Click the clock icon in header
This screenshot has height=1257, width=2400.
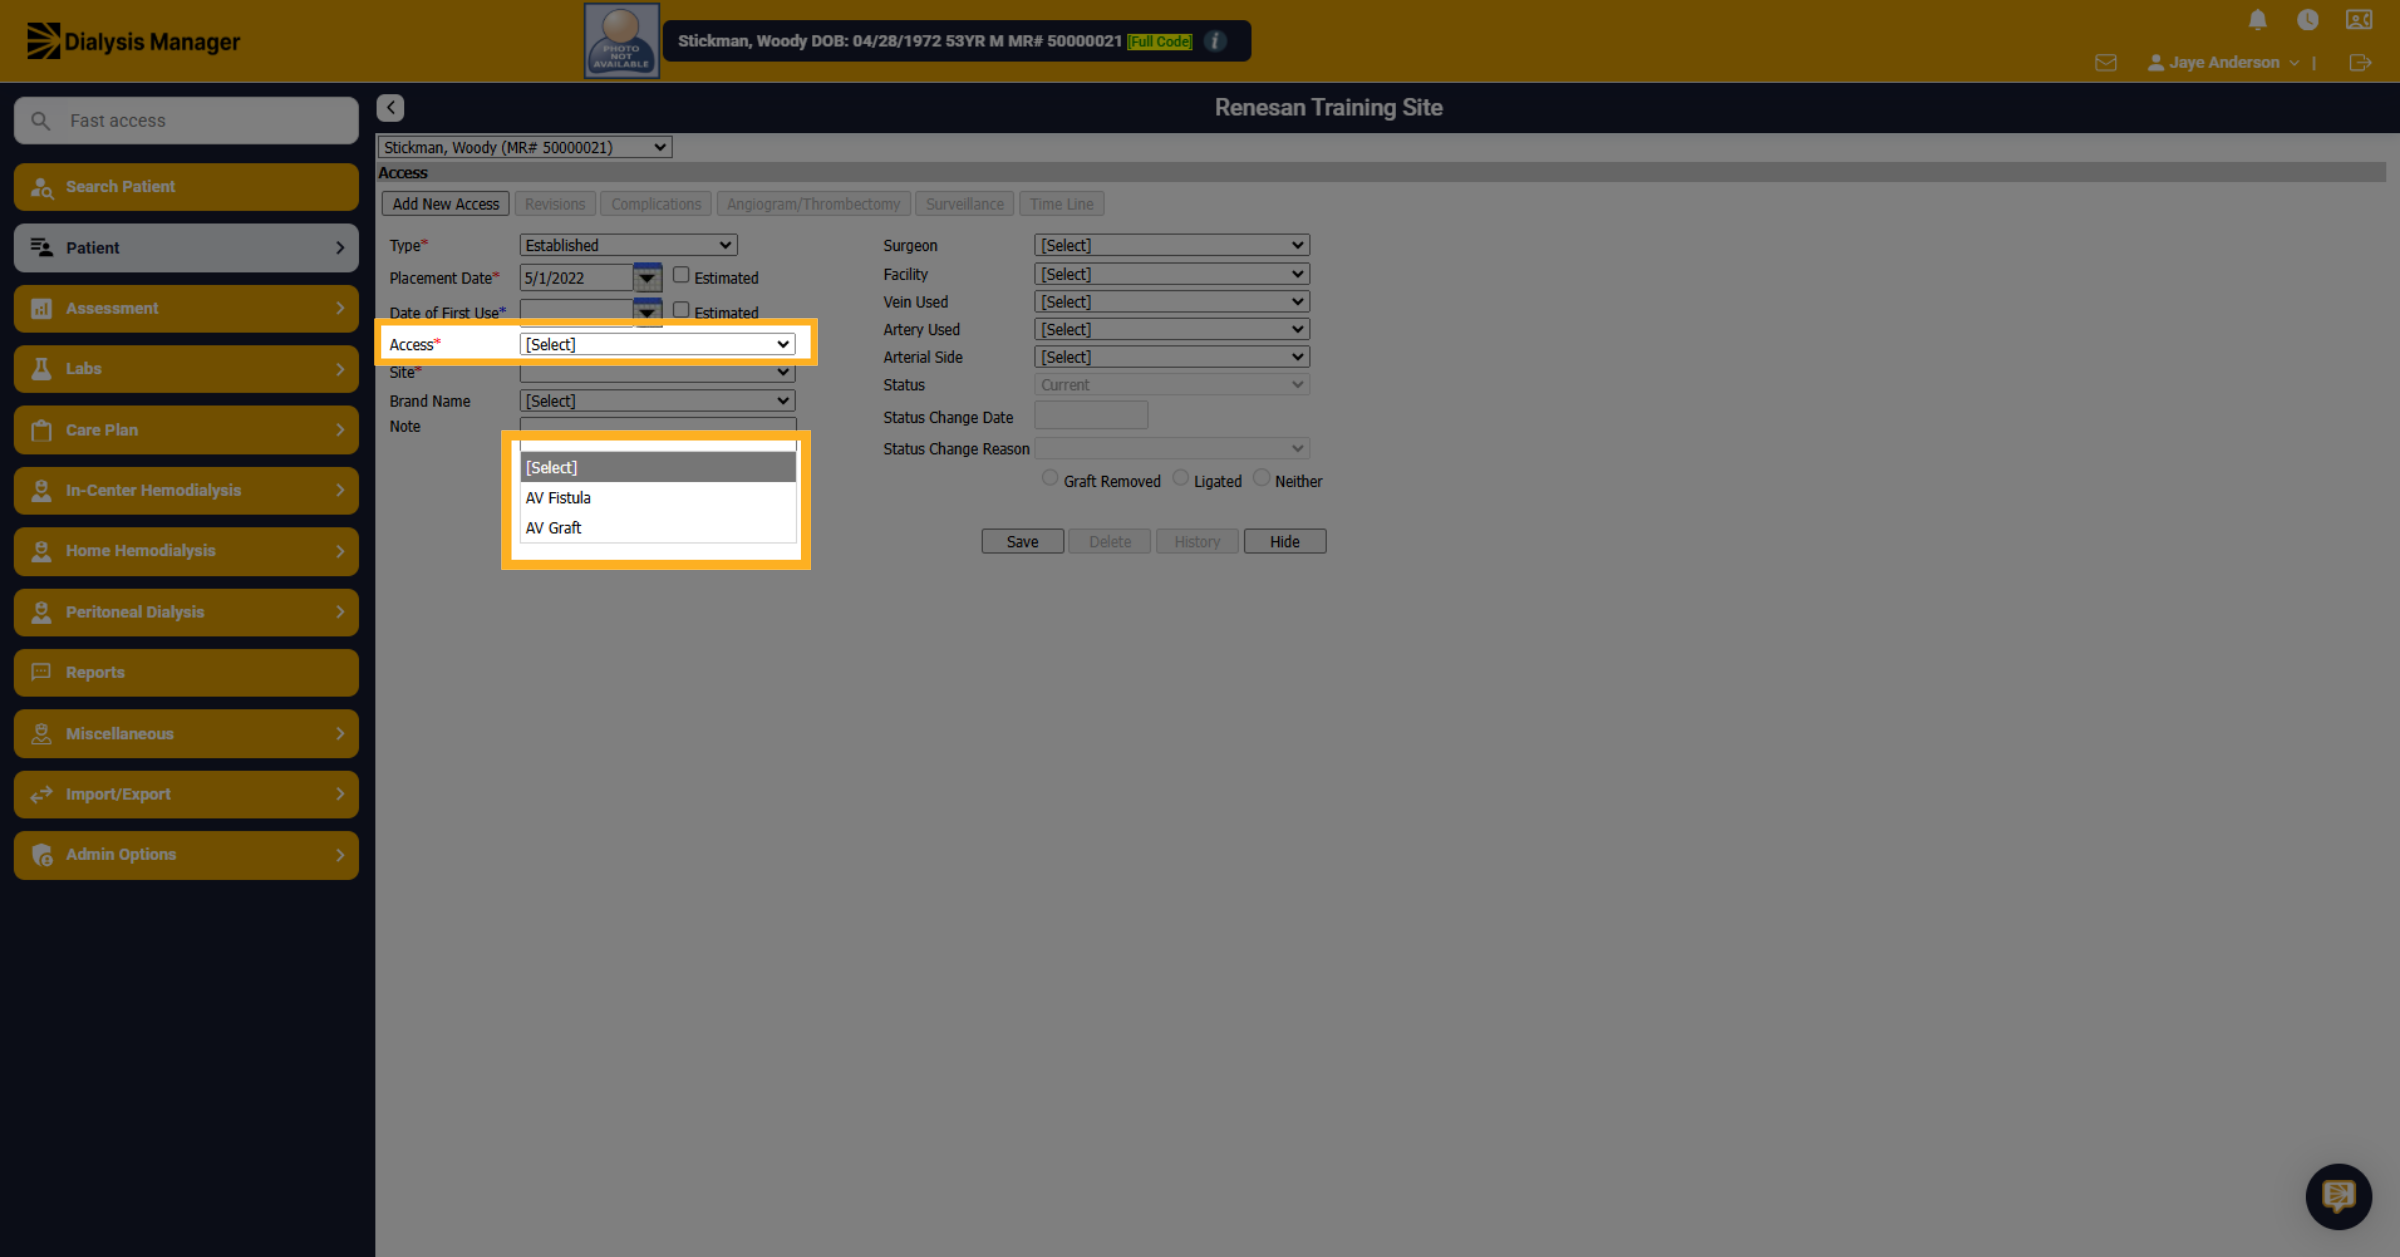2307,20
